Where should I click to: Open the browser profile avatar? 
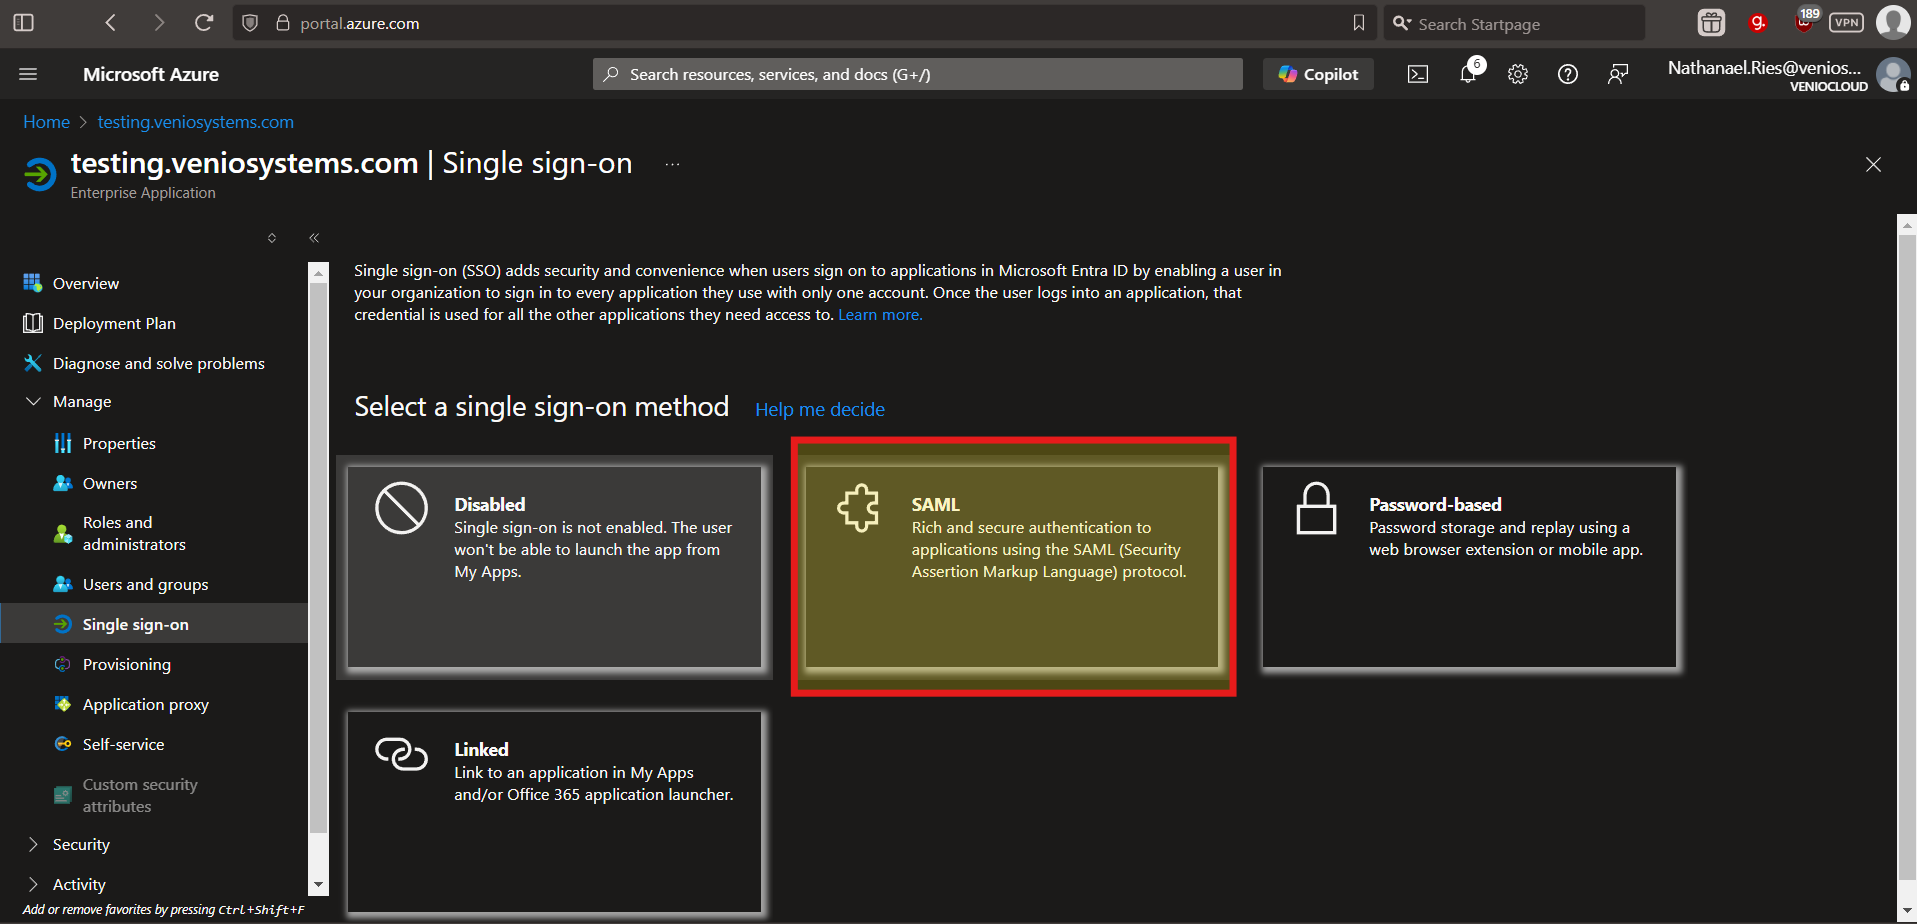pyautogui.click(x=1893, y=22)
